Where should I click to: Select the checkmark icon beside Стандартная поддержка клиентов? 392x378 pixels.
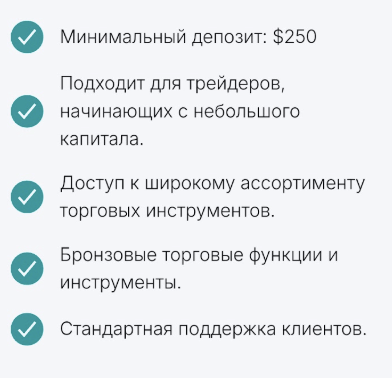click(x=27, y=329)
